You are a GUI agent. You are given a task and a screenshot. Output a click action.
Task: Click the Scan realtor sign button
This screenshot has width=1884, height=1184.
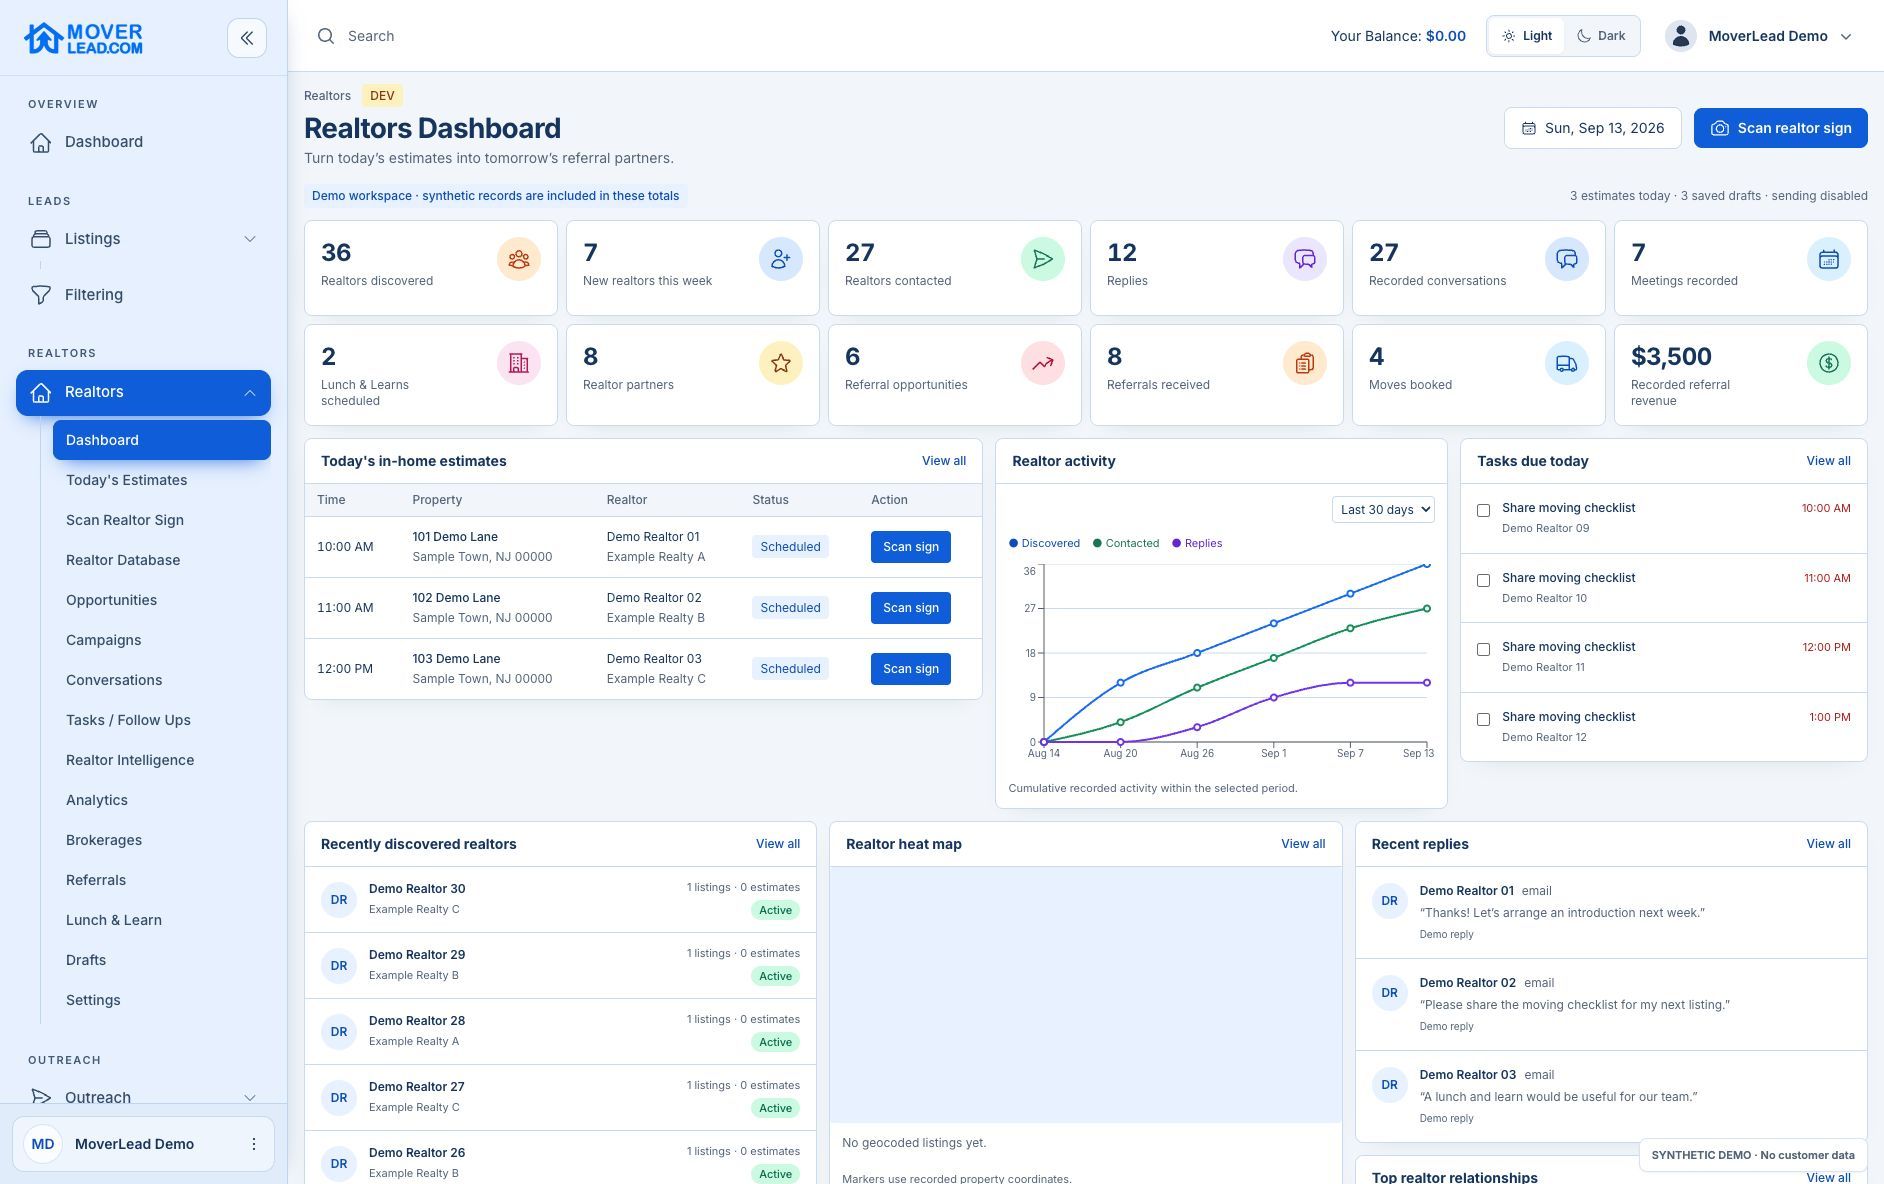tap(1780, 128)
